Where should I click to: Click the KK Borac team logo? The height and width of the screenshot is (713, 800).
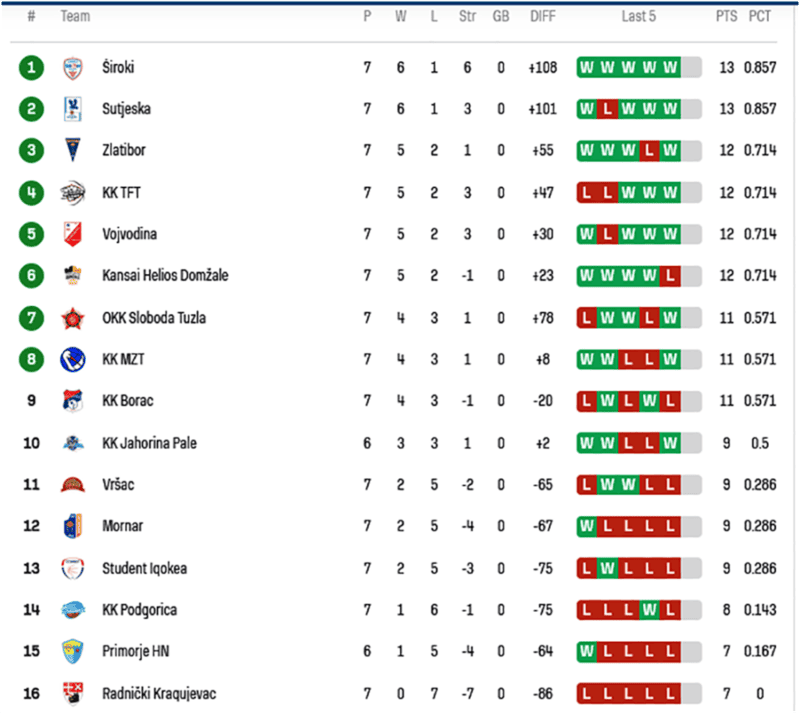72,401
